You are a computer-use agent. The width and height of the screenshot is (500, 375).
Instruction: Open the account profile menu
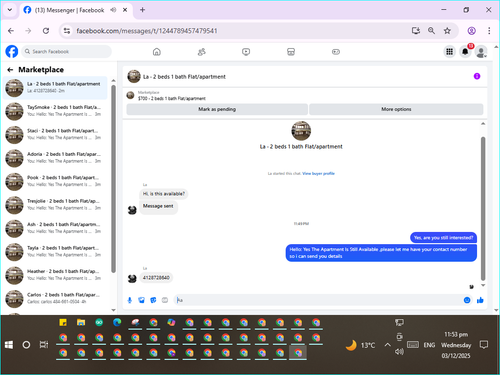tap(481, 52)
